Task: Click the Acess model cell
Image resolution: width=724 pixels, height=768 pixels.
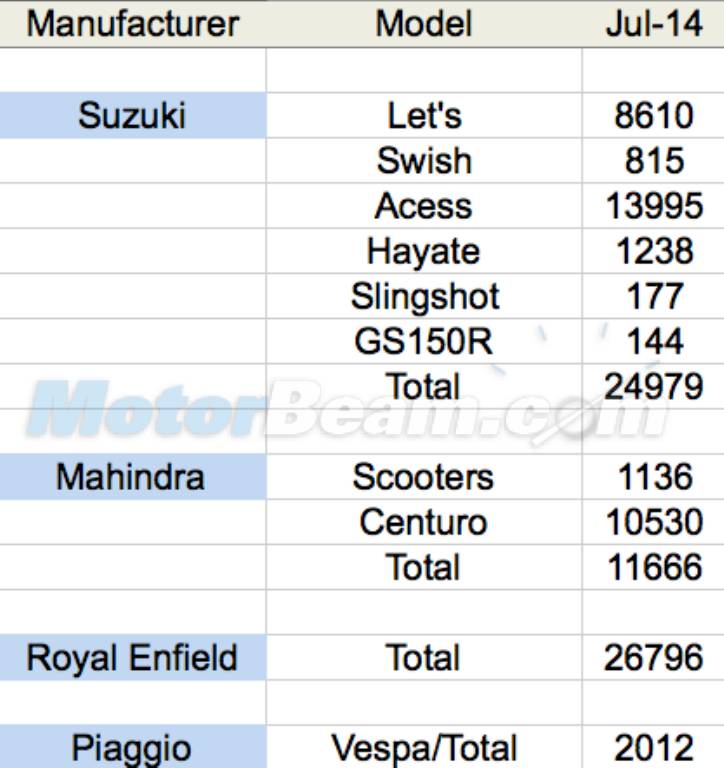Action: 424,206
